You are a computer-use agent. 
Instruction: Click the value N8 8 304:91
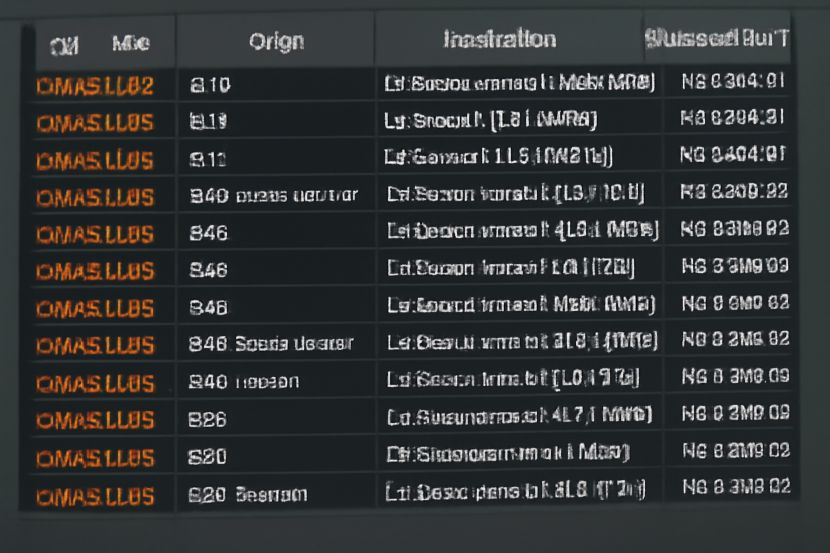pyautogui.click(x=732, y=82)
